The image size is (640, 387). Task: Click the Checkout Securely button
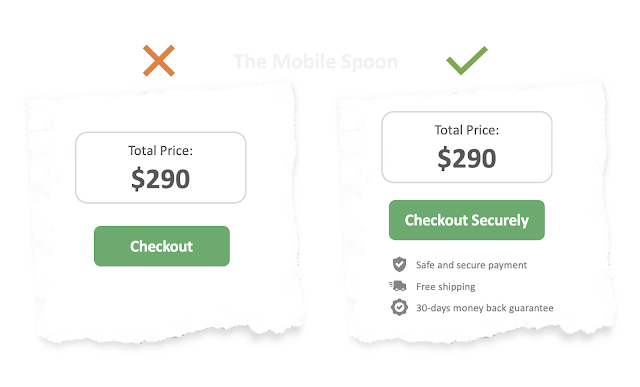click(467, 220)
